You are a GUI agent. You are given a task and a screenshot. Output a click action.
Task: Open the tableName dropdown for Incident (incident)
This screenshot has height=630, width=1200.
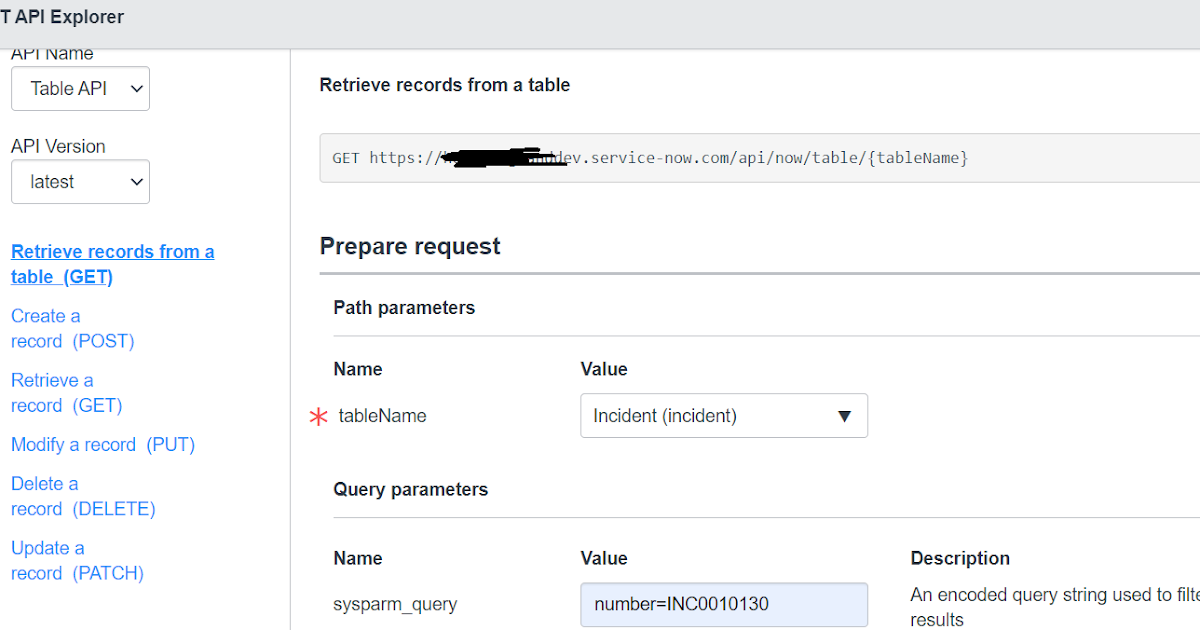point(723,415)
